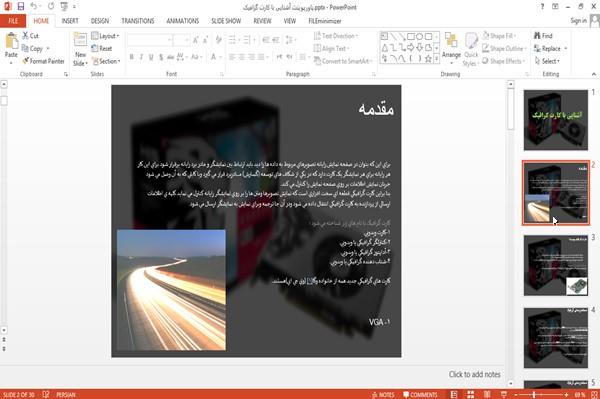
Task: Open the FILE tab
Action: coord(13,21)
